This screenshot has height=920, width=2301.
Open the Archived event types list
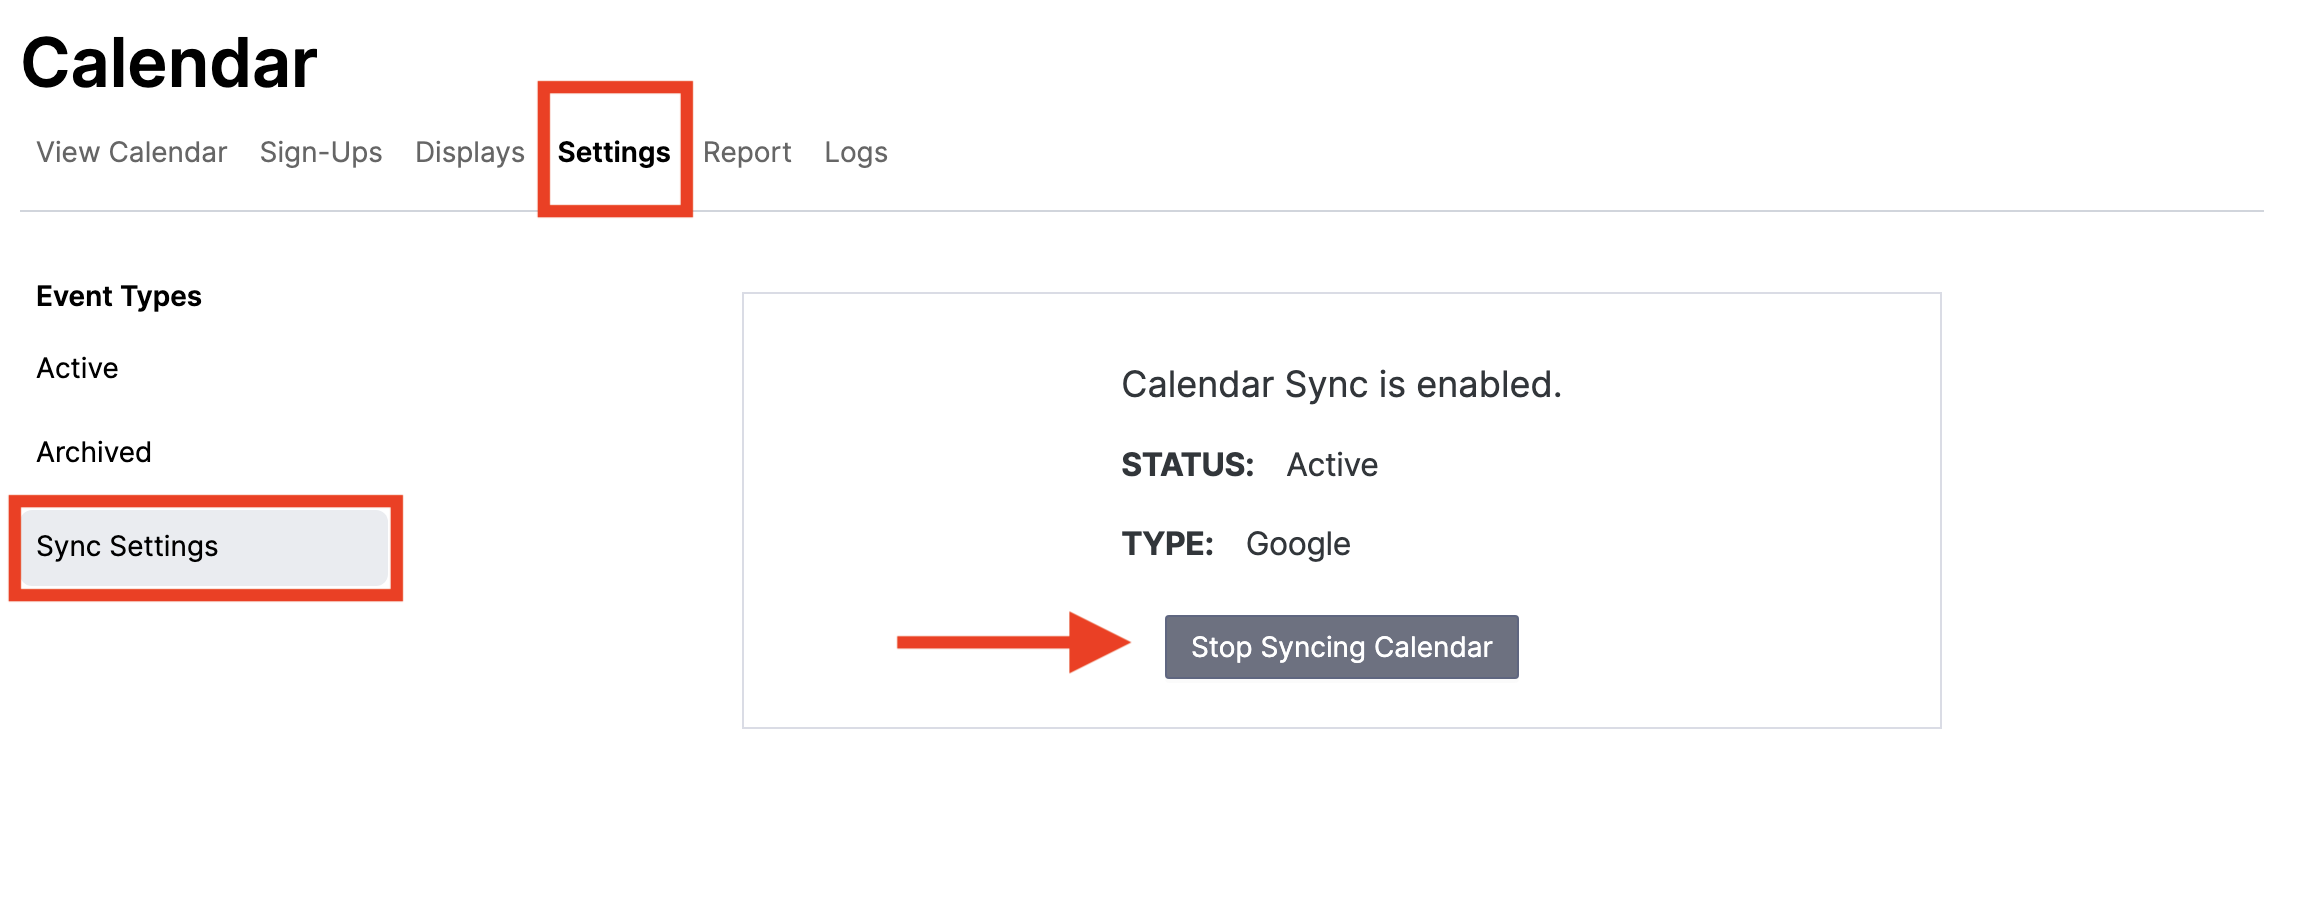pyautogui.click(x=93, y=451)
